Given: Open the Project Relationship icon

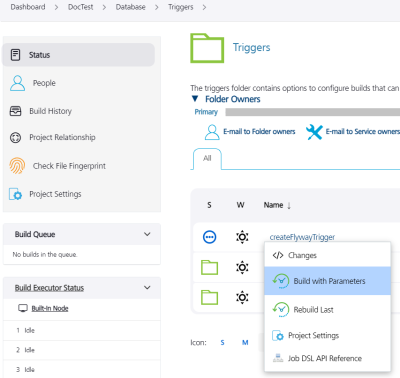Looking at the screenshot, I should pos(15,137).
